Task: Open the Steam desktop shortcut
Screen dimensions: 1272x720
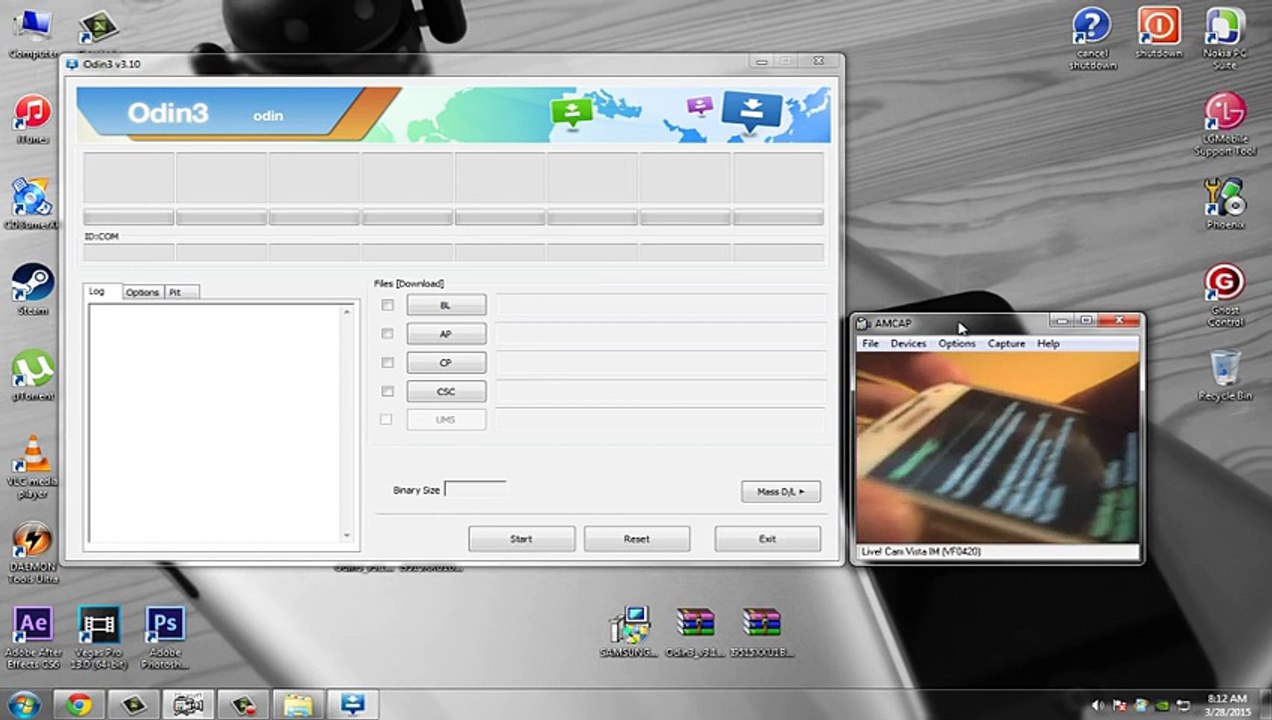Action: (32, 283)
